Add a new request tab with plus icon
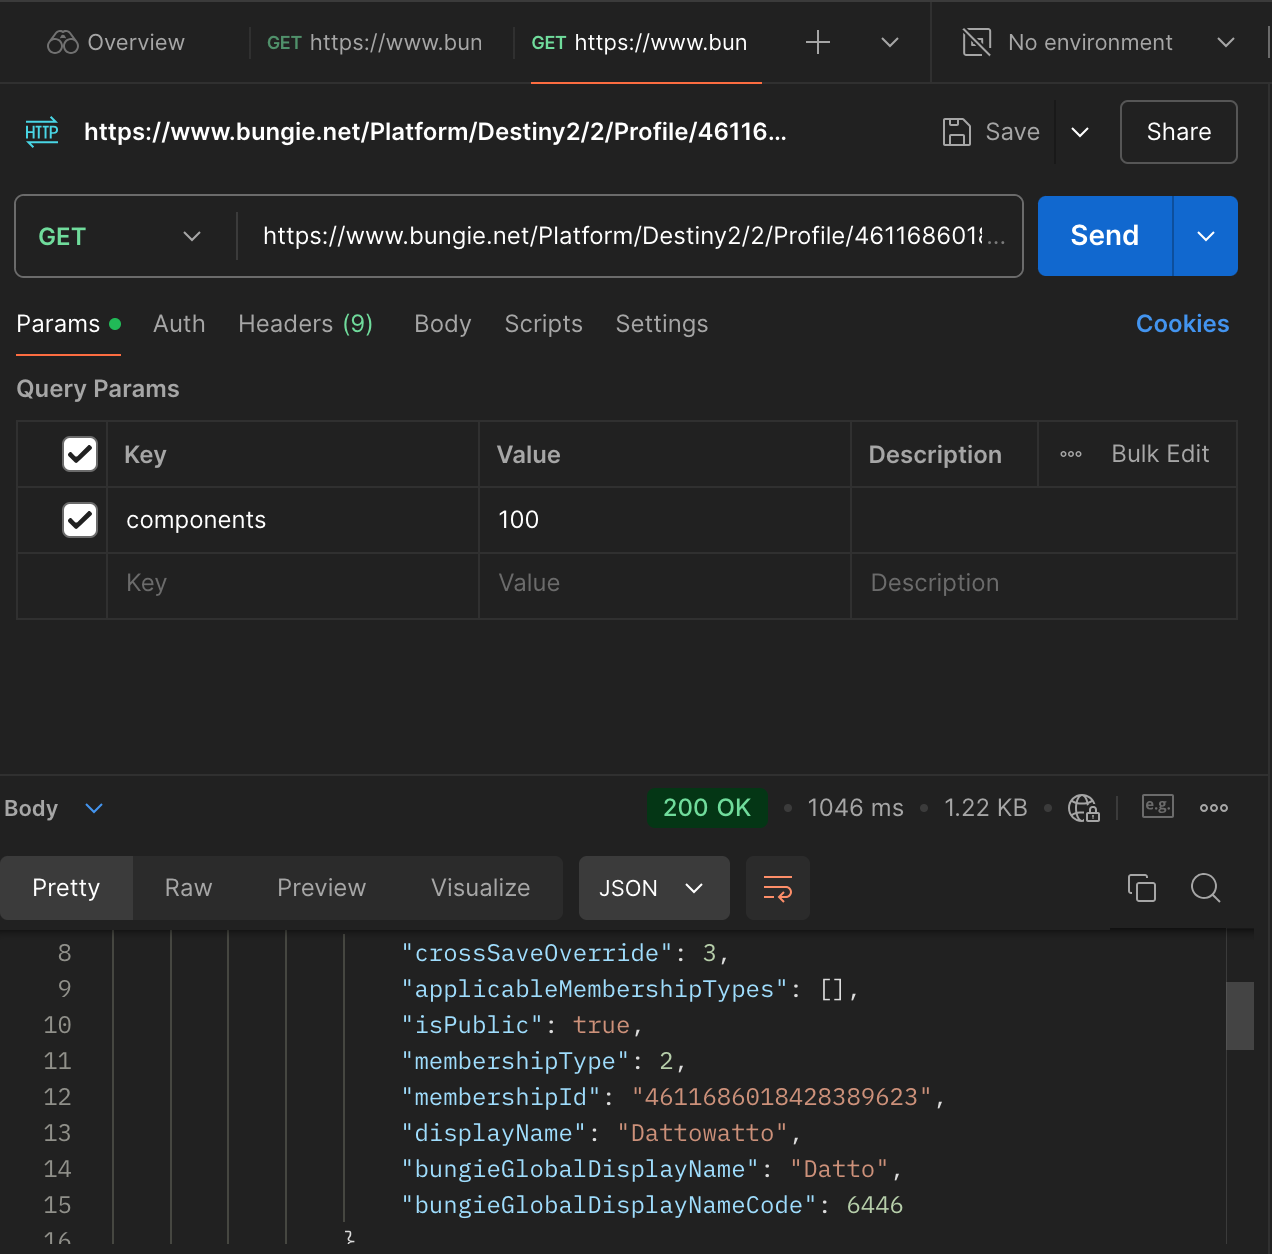Image resolution: width=1272 pixels, height=1254 pixels. coord(818,42)
